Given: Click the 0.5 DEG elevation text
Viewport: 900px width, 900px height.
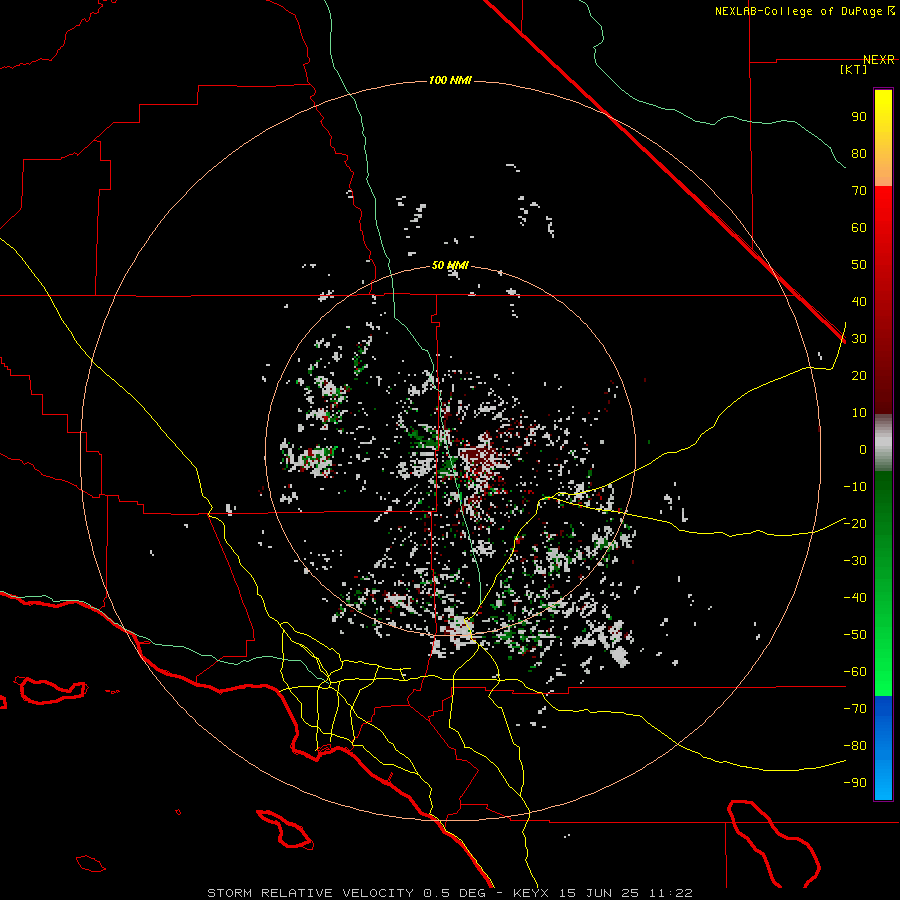Looking at the screenshot, I should click(x=454, y=893).
